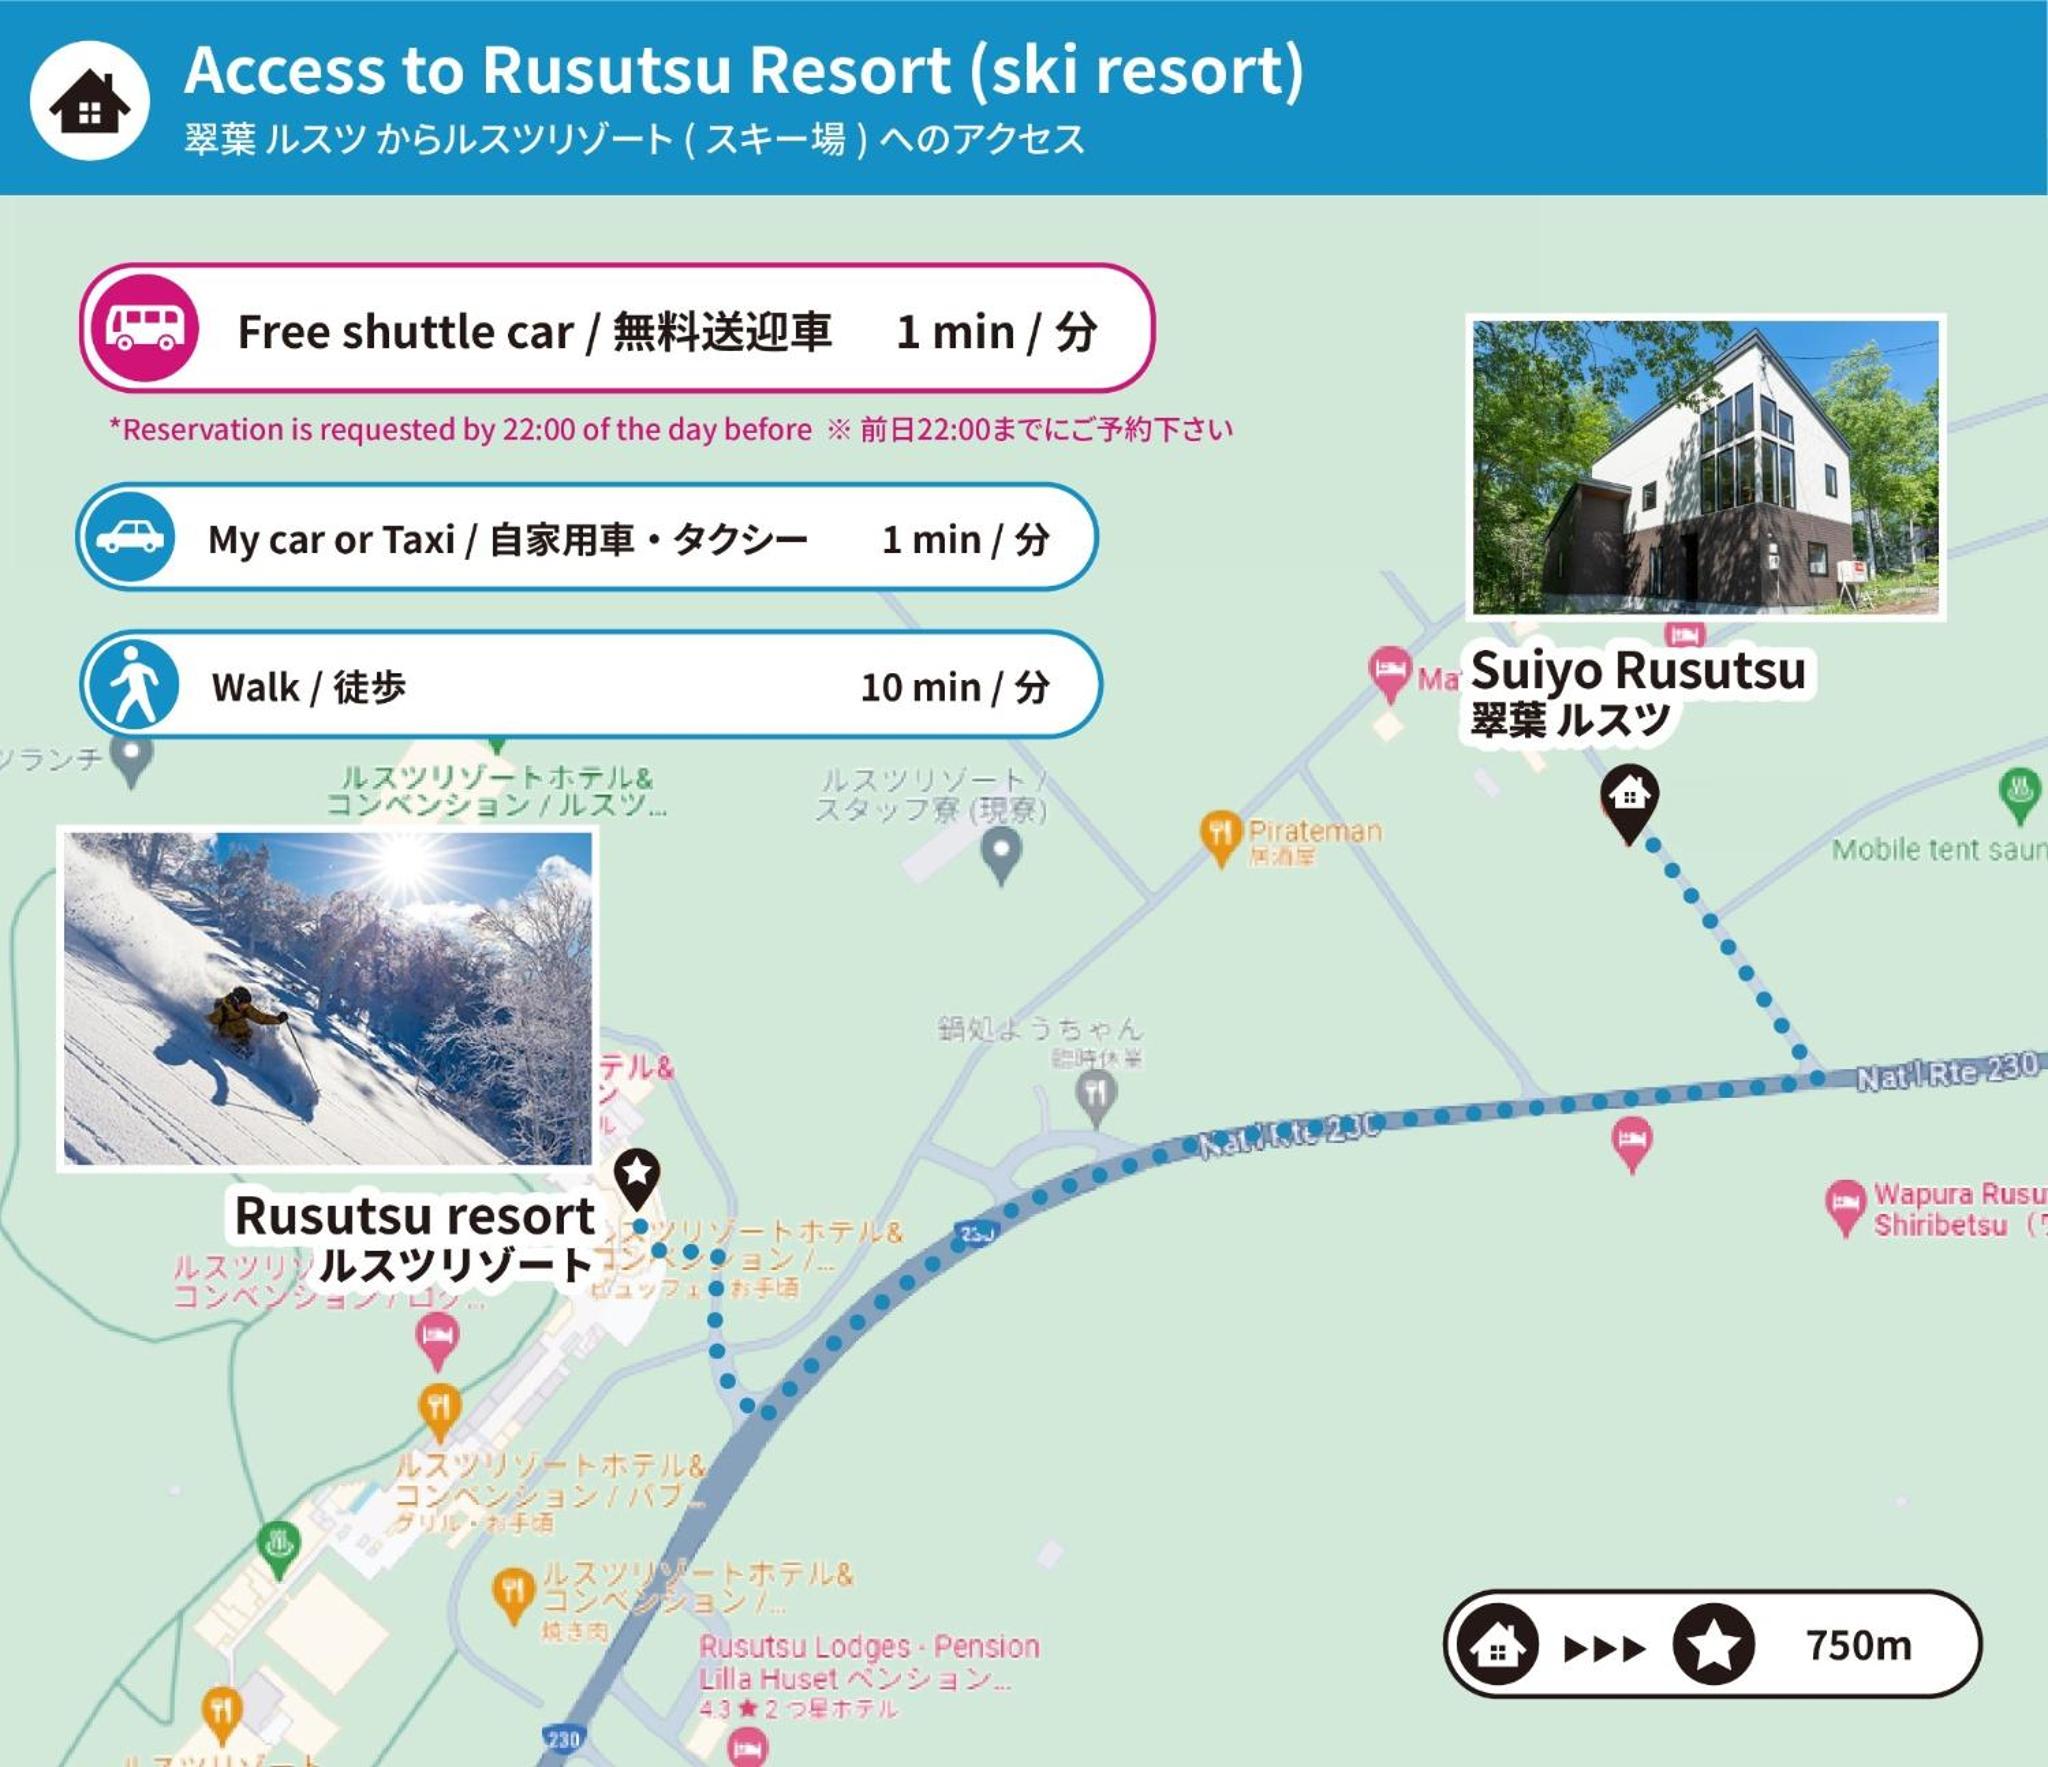Click the "Nat'l Rte 230" label at the right edge
Image resolution: width=2048 pixels, height=1767 pixels.
tap(1947, 1071)
